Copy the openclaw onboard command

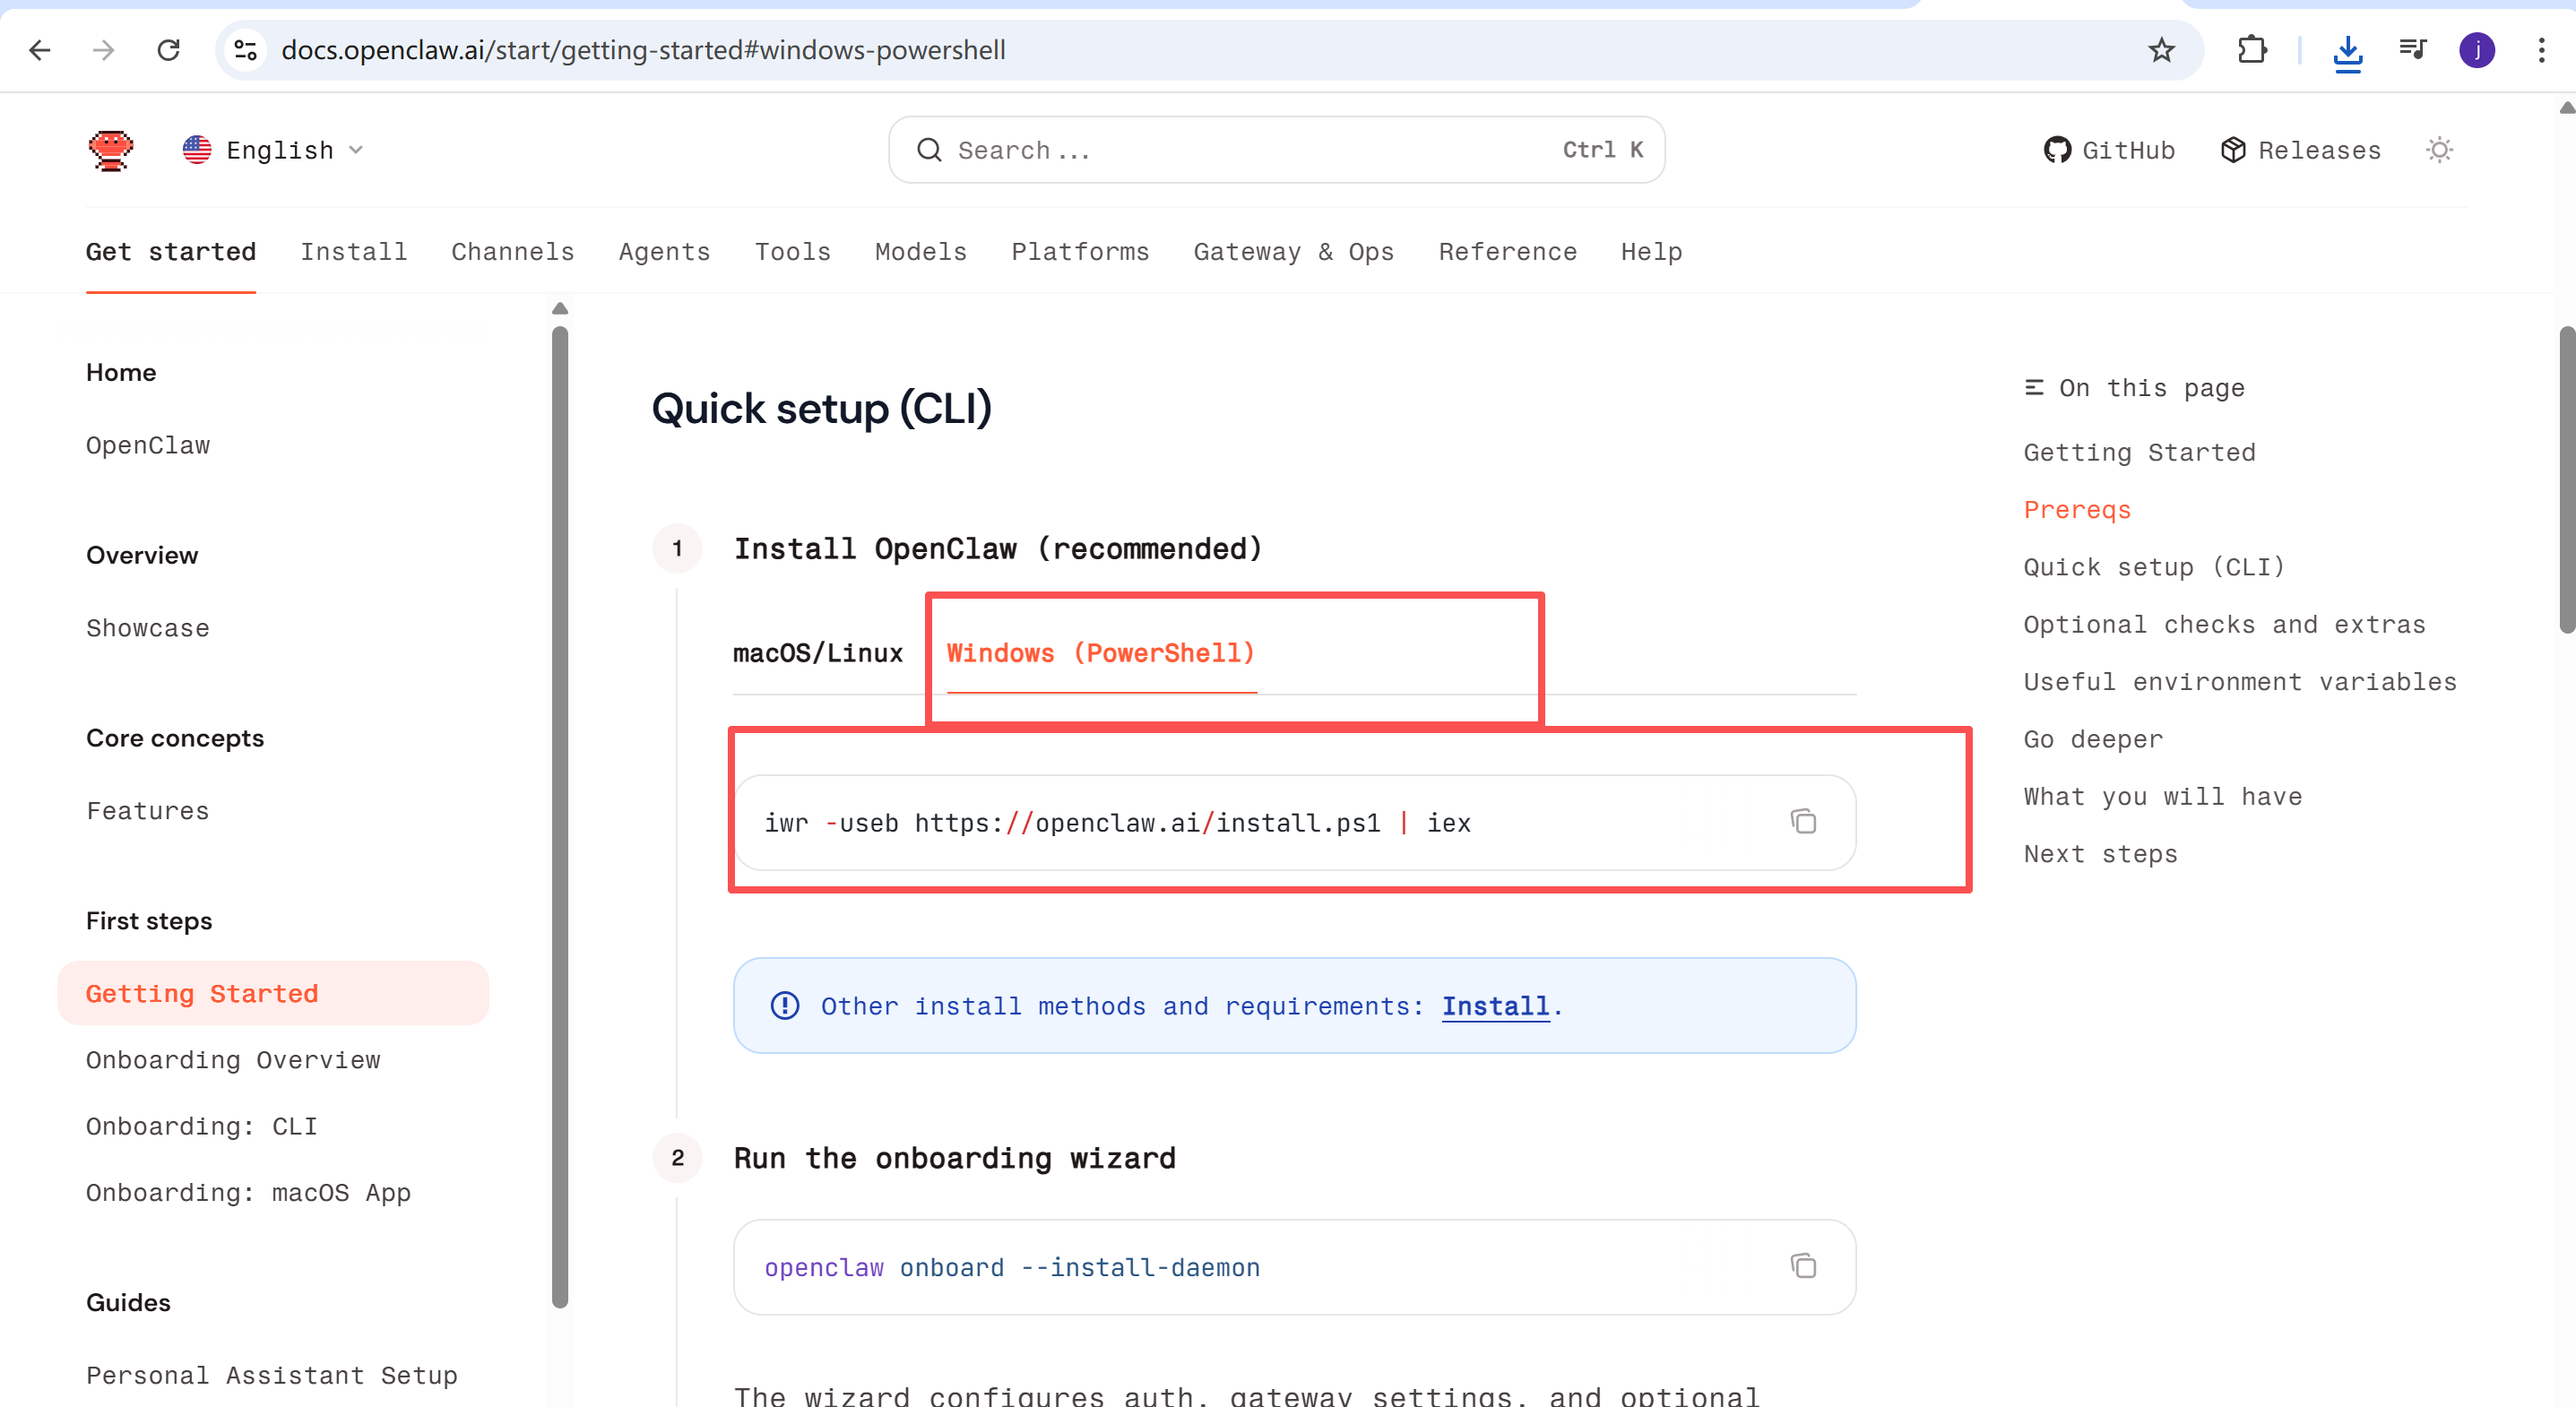point(1803,1266)
